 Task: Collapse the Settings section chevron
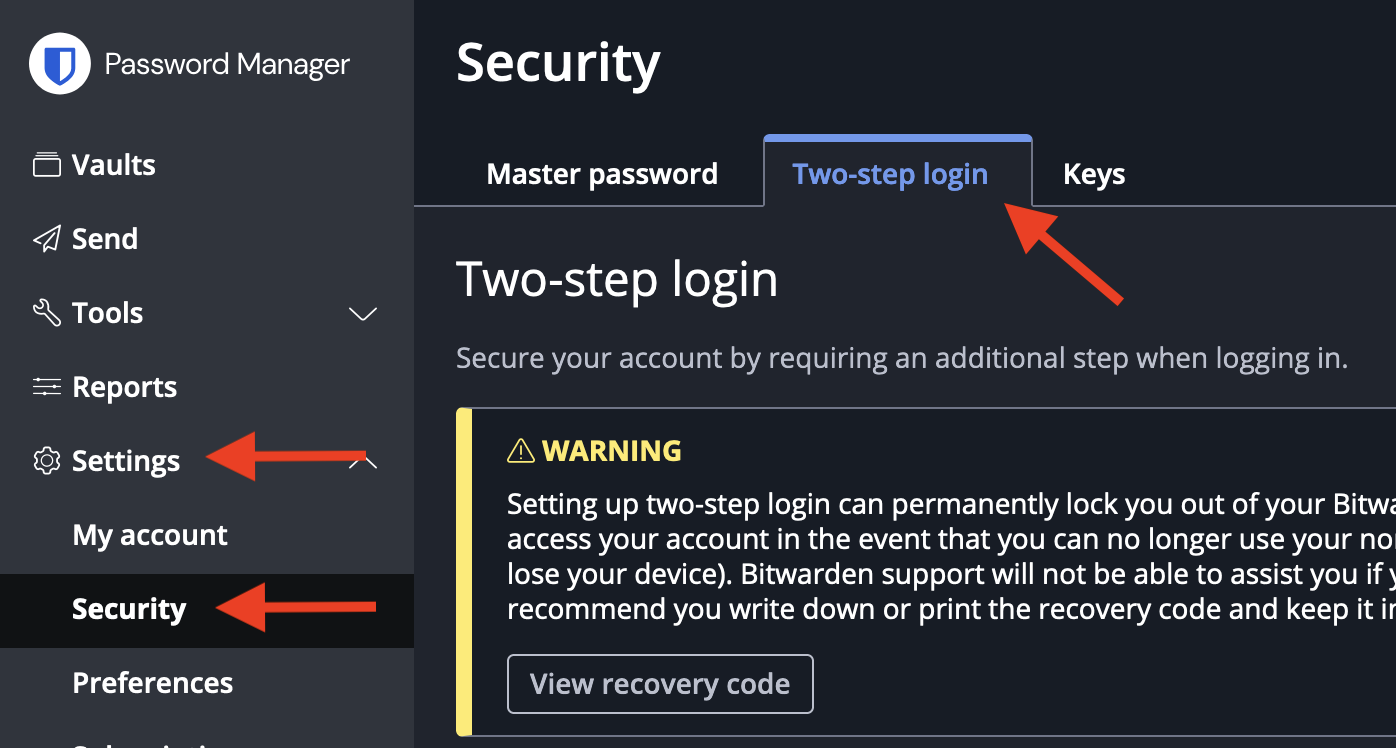coord(362,460)
